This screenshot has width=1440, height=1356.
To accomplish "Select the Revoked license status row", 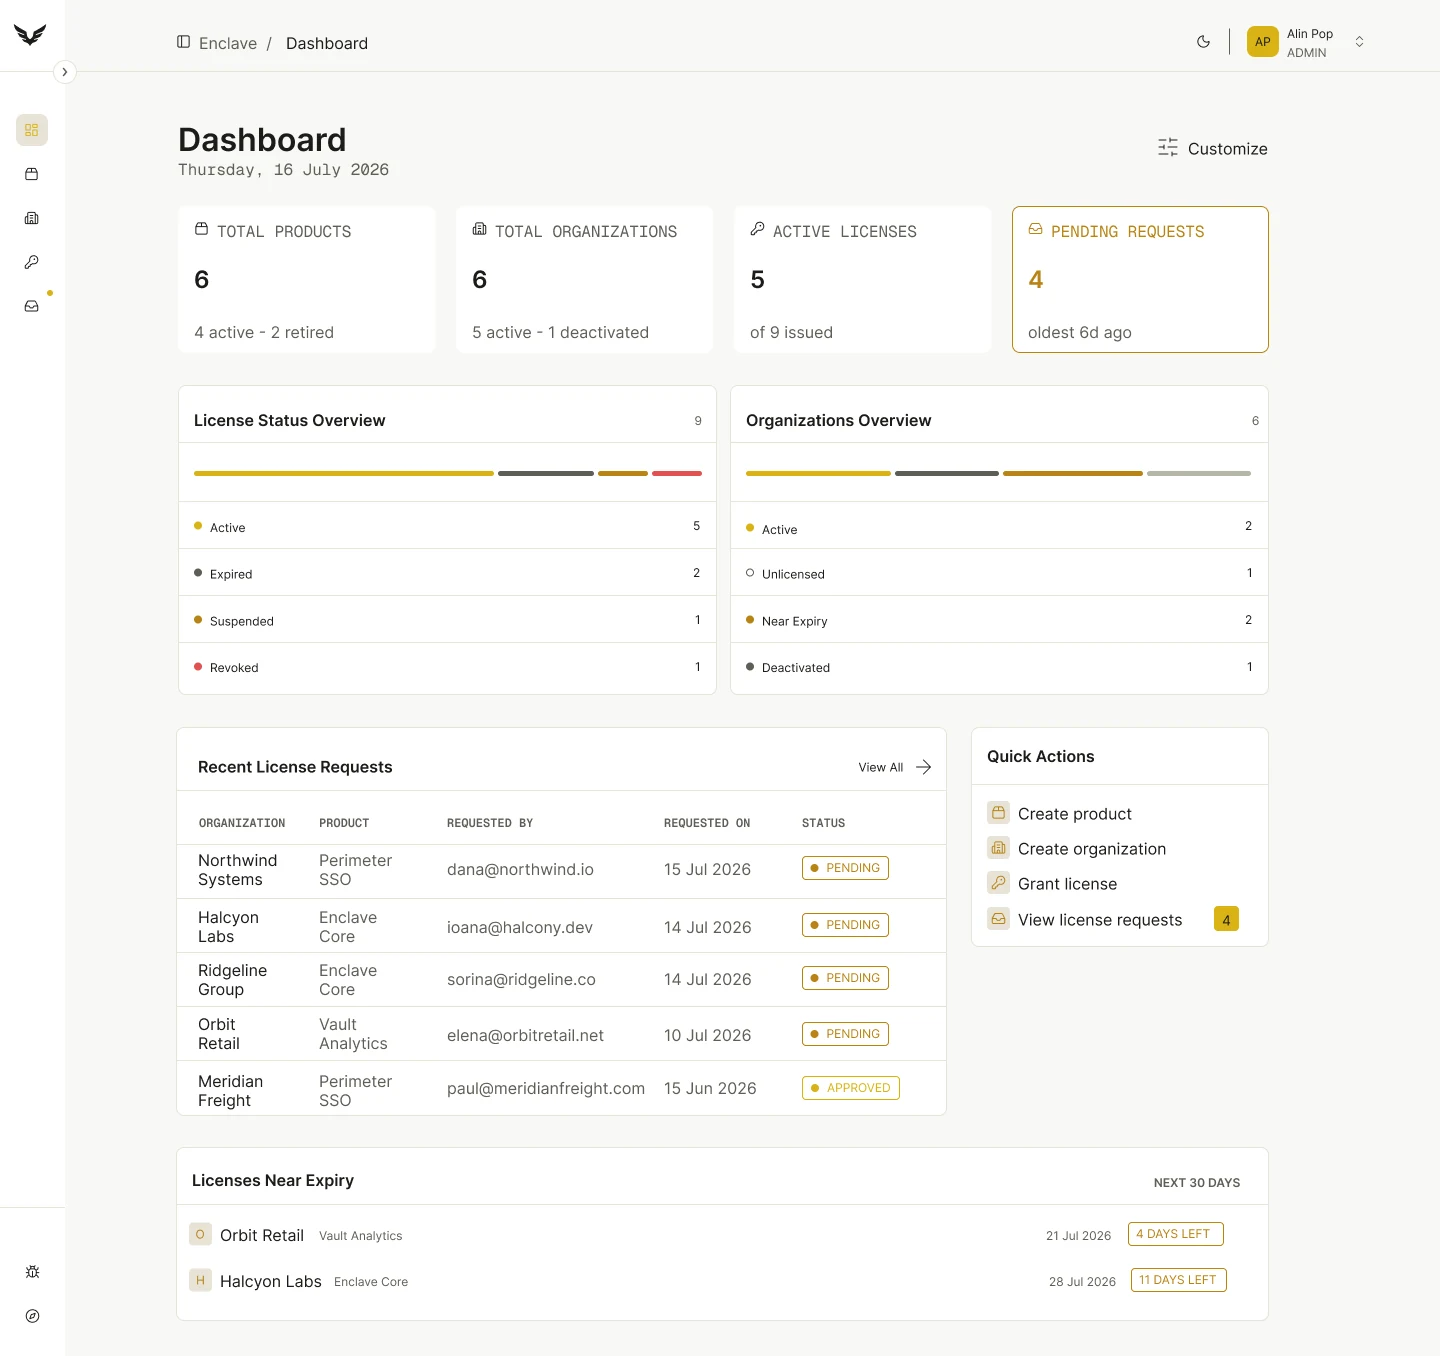I will coord(447,667).
